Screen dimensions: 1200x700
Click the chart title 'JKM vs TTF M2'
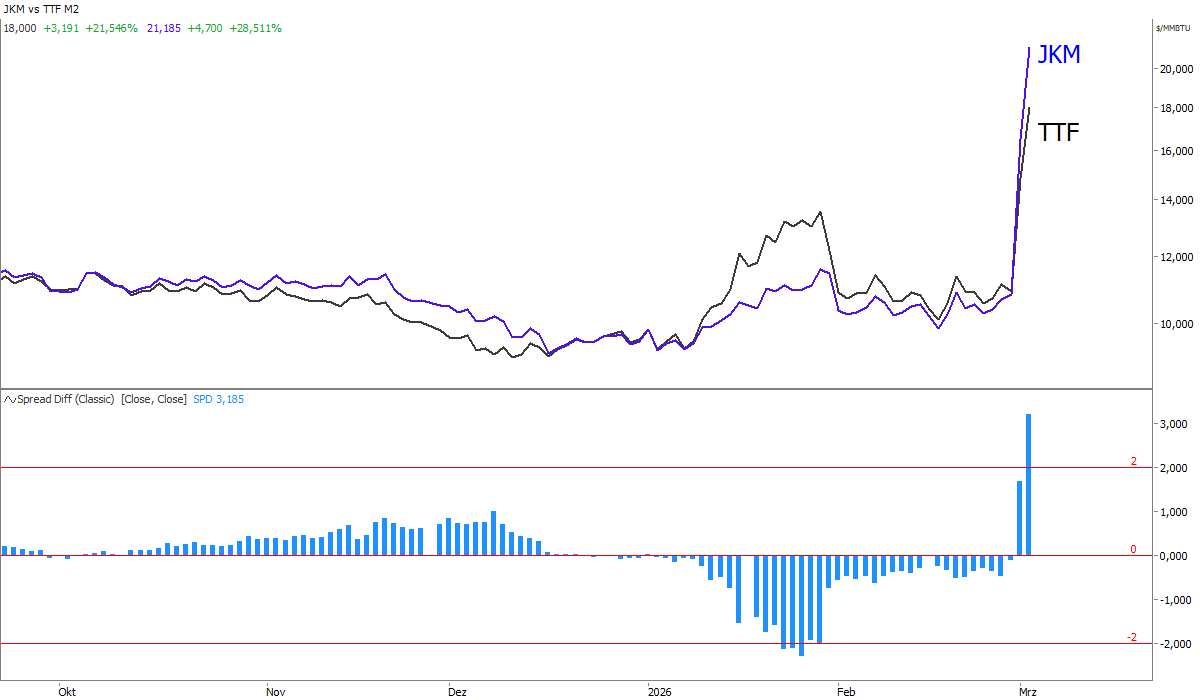[41, 9]
